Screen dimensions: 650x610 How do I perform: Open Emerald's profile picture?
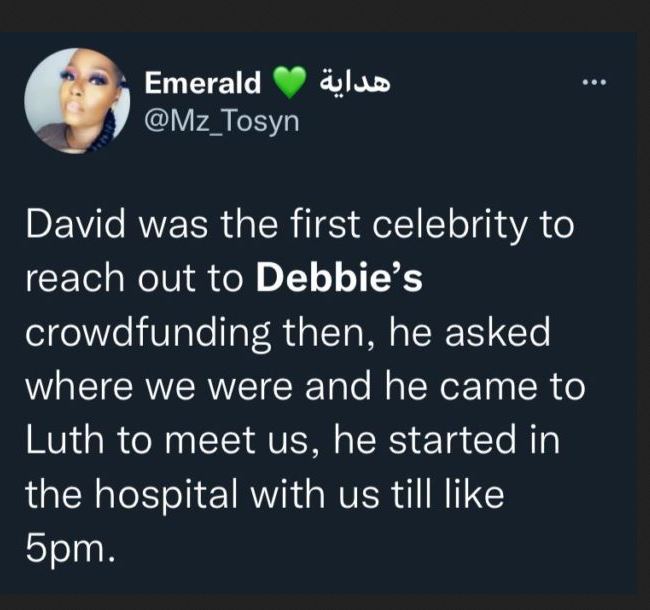pos(77,100)
